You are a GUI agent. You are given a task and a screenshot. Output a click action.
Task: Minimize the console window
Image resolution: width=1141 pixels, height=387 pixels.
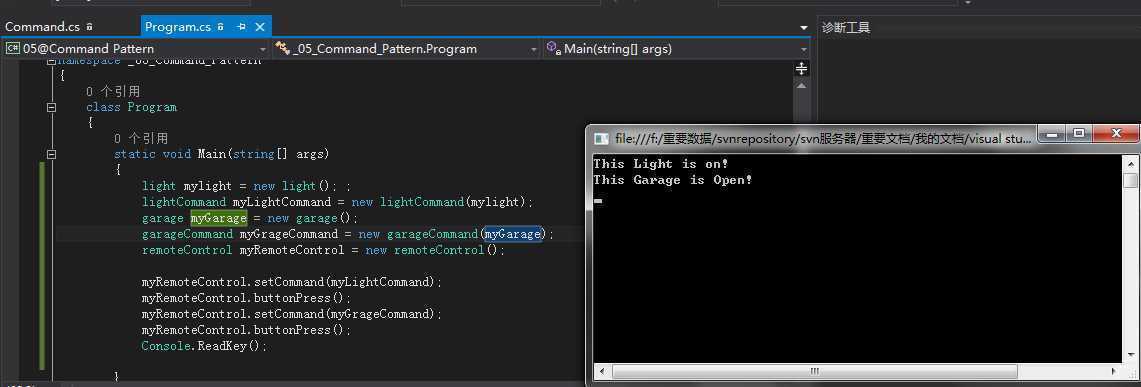(1052, 134)
